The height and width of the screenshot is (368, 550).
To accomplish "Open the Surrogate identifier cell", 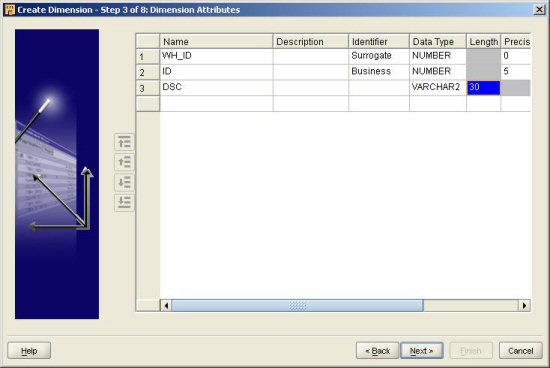I will (x=379, y=56).
